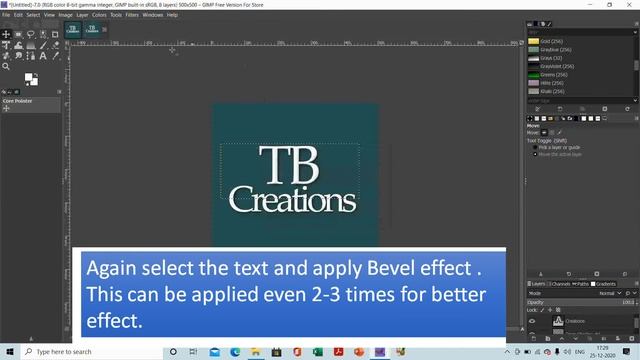Close the active image tab
Image resolution: width=640 pixels, height=360 pixels.
coord(104,29)
